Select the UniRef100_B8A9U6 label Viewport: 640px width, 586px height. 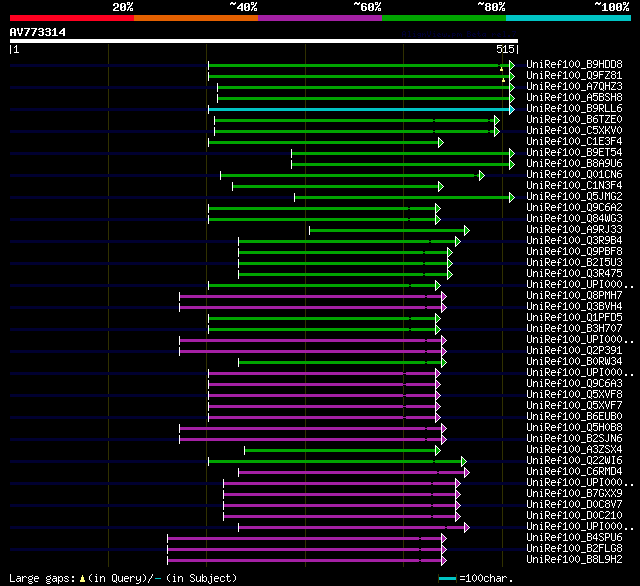(x=574, y=163)
